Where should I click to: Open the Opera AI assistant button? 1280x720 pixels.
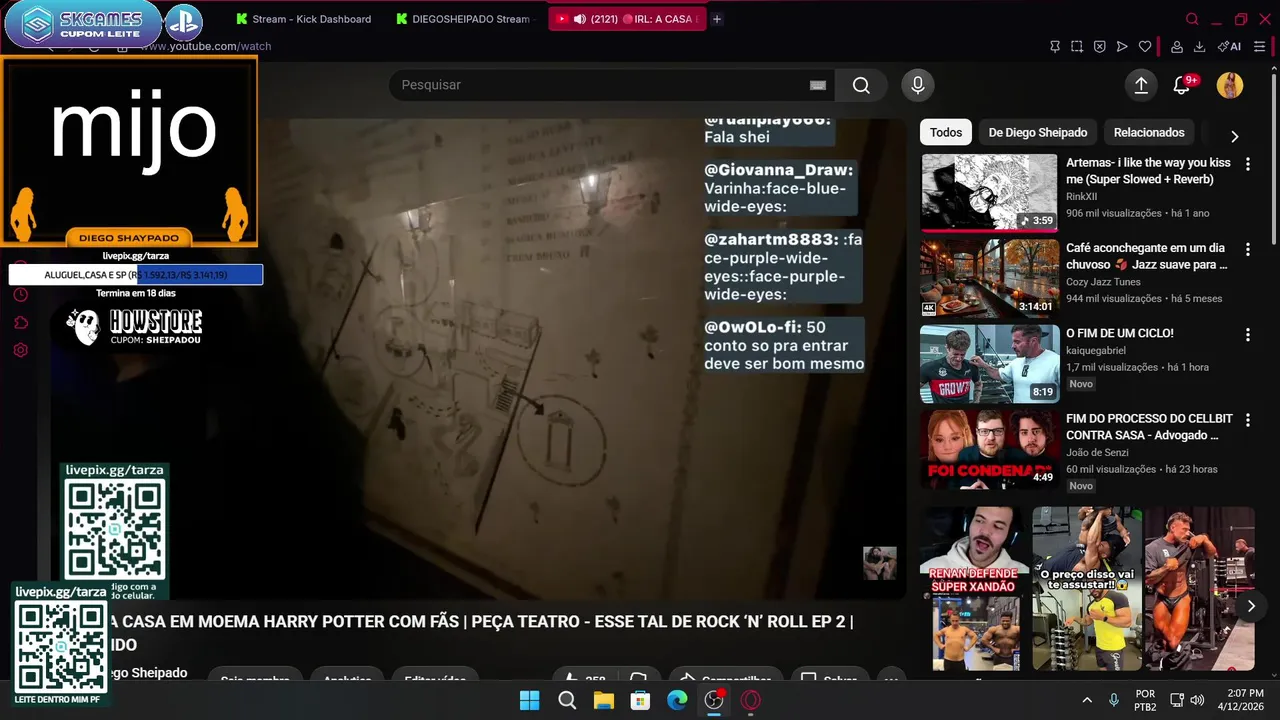coord(1229,46)
